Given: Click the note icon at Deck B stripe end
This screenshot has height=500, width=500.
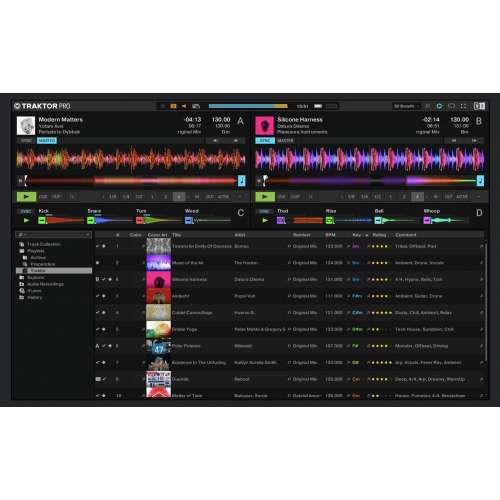Looking at the screenshot, I should click(480, 181).
